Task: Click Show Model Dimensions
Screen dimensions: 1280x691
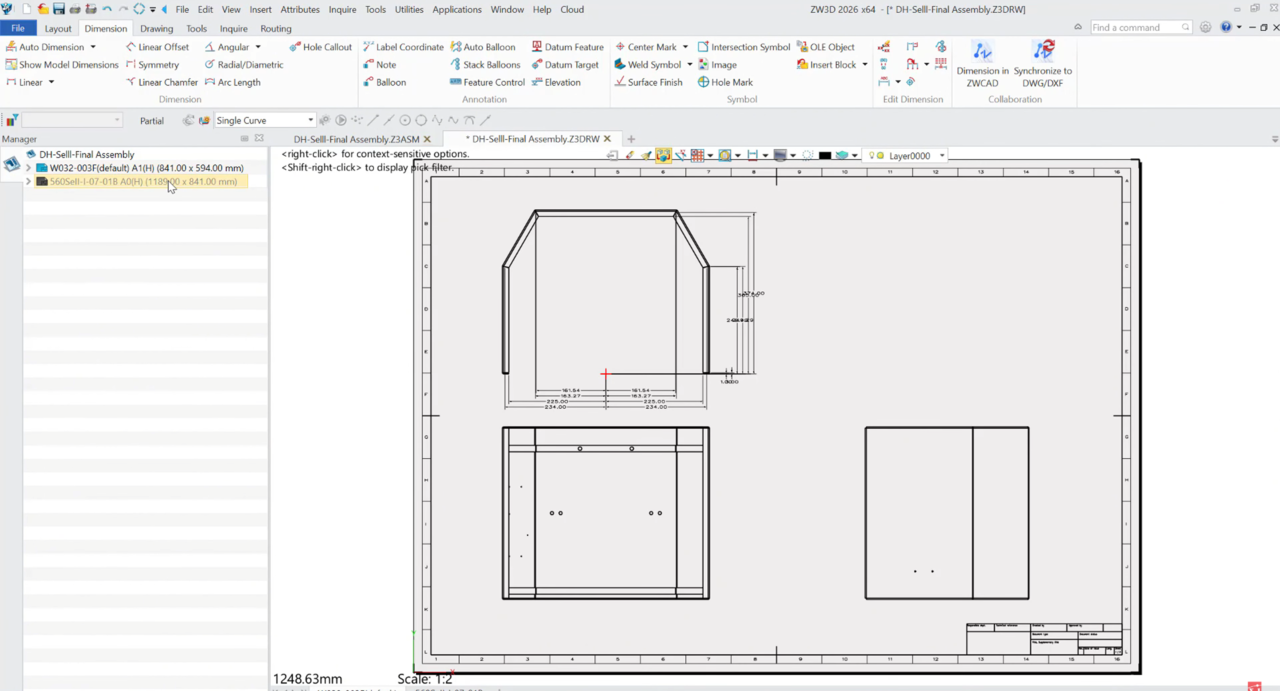Action: click(62, 65)
